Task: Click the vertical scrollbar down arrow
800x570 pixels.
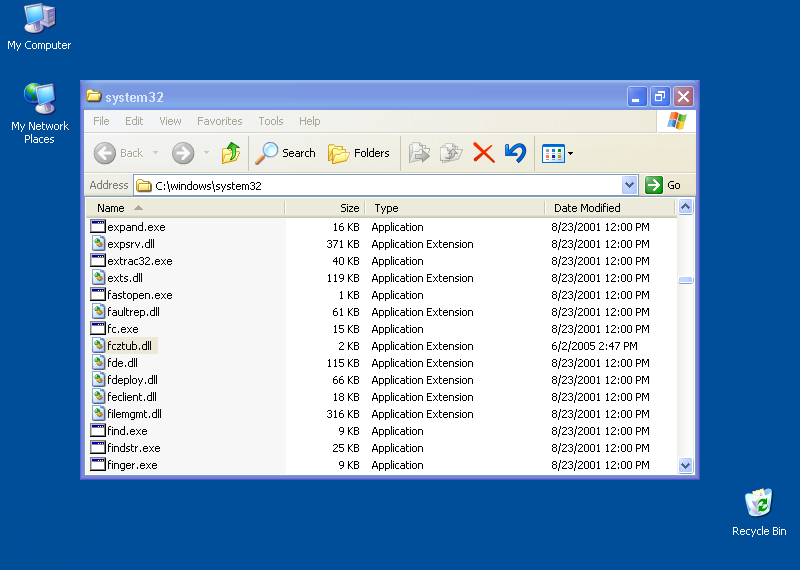Action: [686, 465]
